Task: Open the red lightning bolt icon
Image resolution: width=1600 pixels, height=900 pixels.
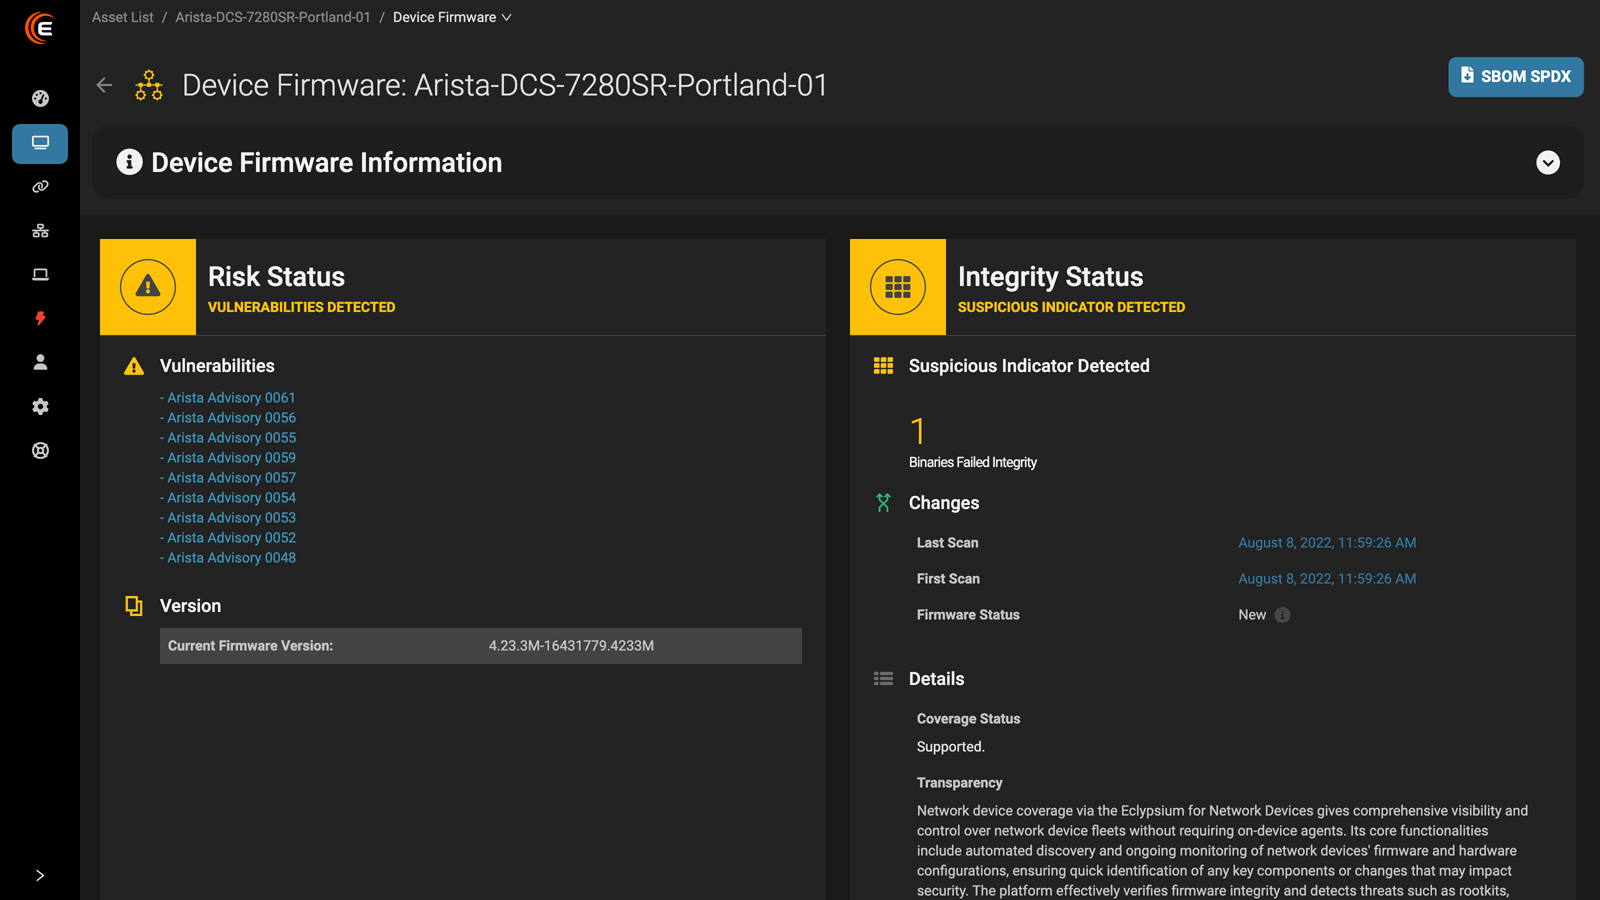Action: (x=40, y=319)
